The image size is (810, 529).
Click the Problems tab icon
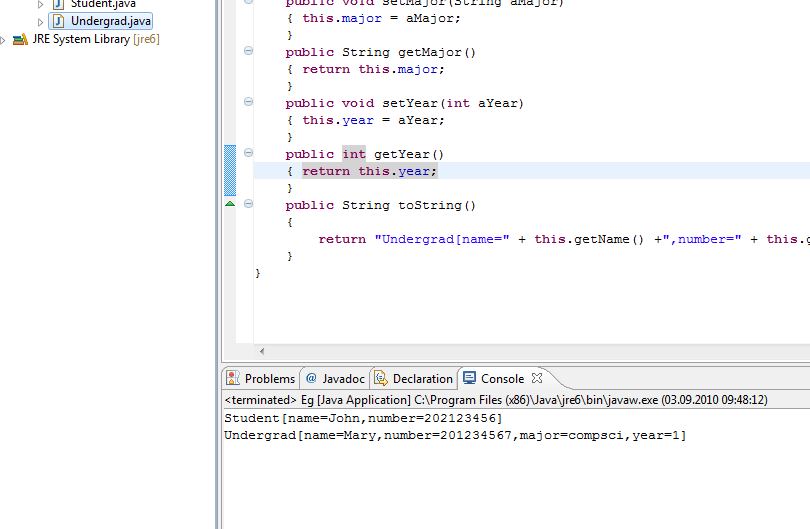(233, 378)
